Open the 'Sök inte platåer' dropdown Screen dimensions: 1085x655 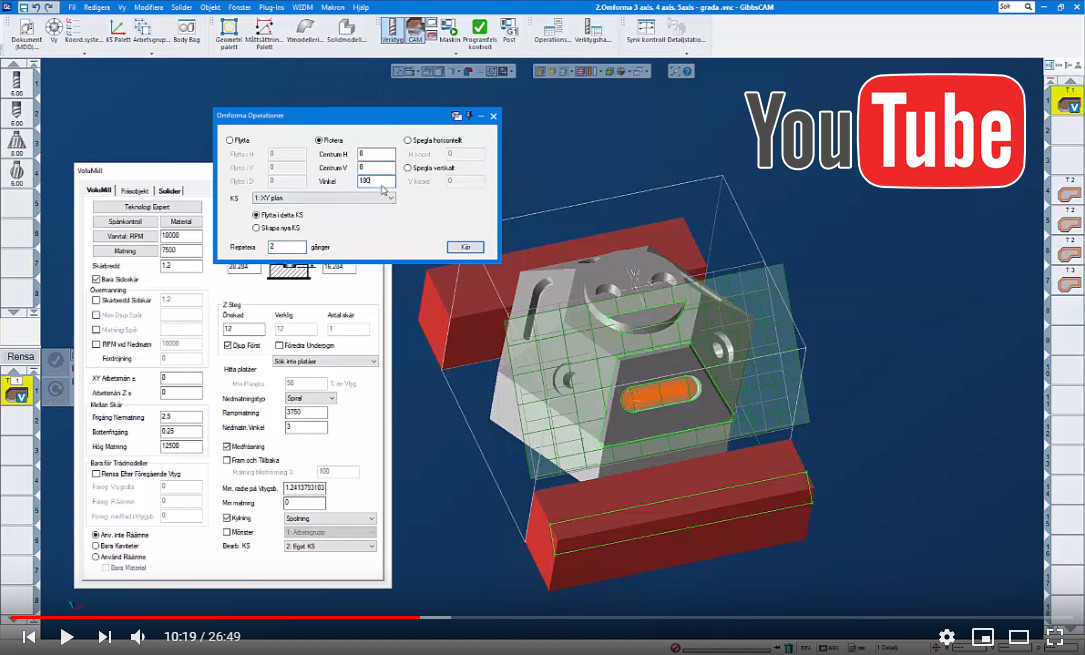(x=325, y=361)
